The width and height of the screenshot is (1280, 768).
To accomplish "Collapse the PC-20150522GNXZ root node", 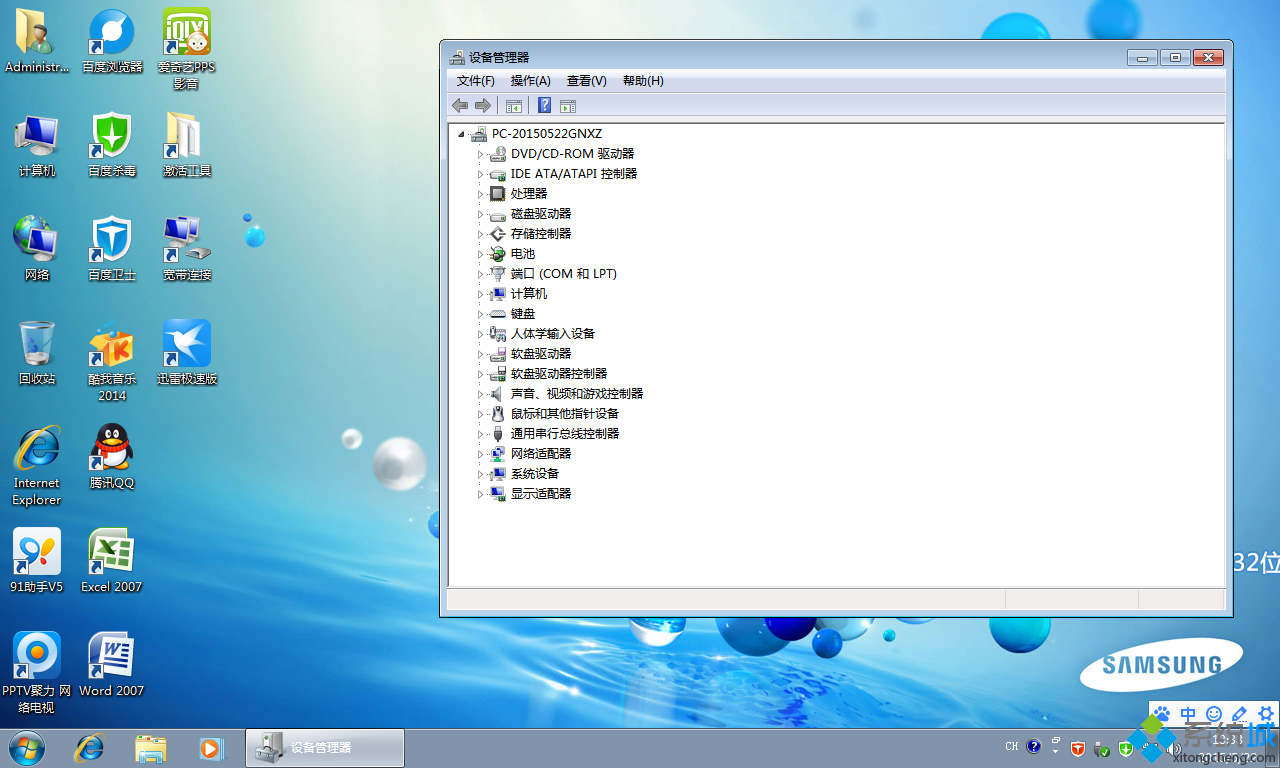I will pos(461,134).
